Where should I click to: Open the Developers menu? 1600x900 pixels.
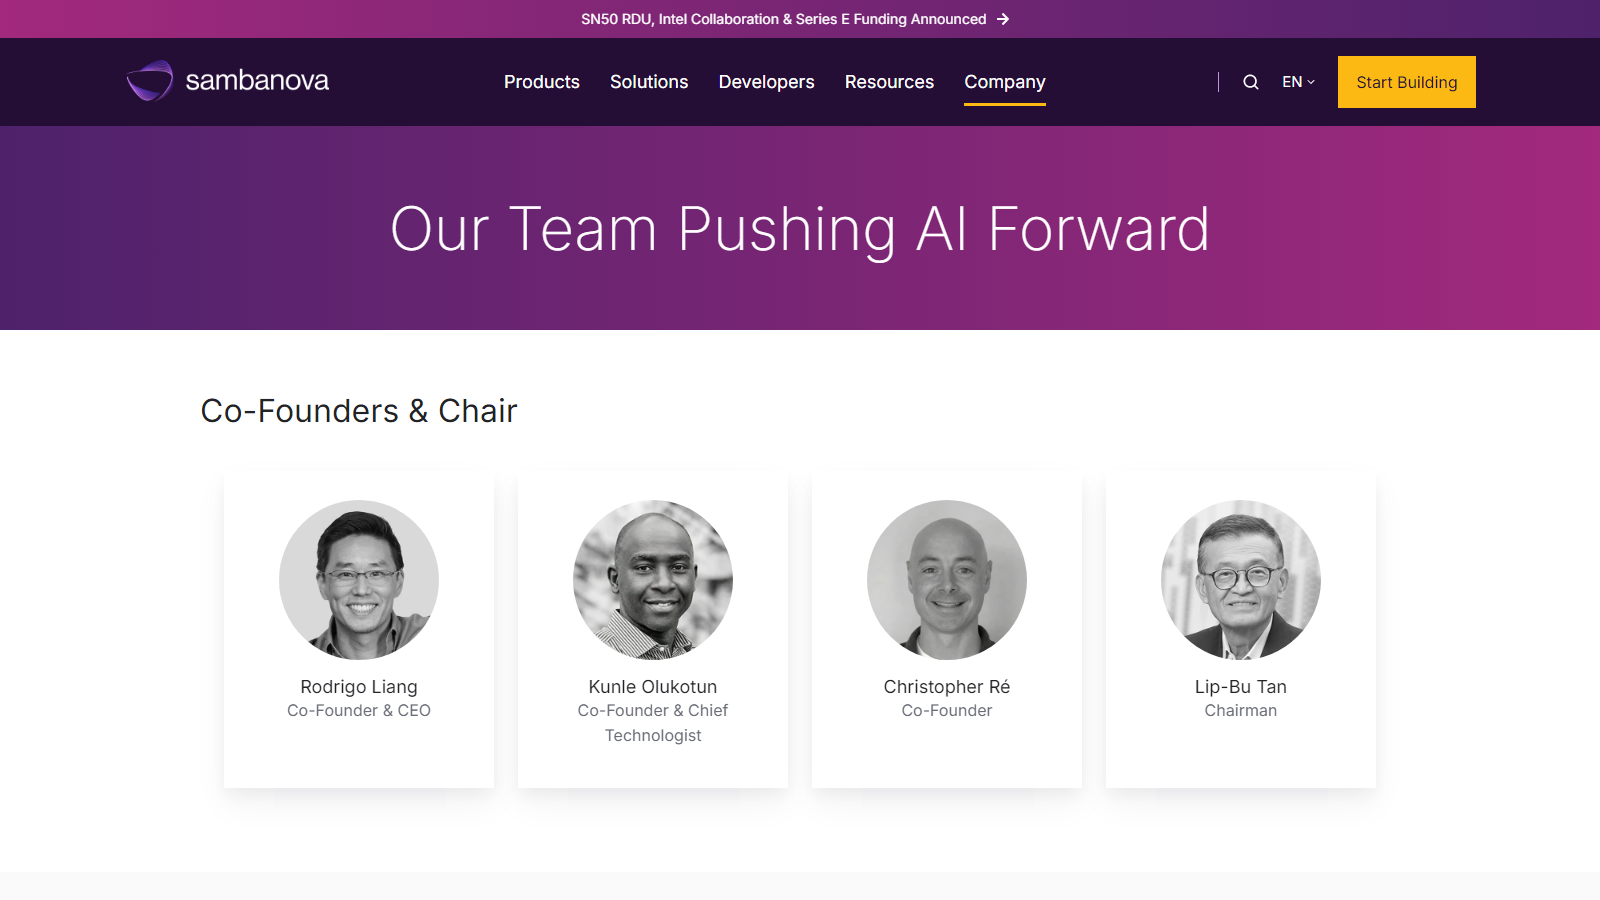(766, 82)
